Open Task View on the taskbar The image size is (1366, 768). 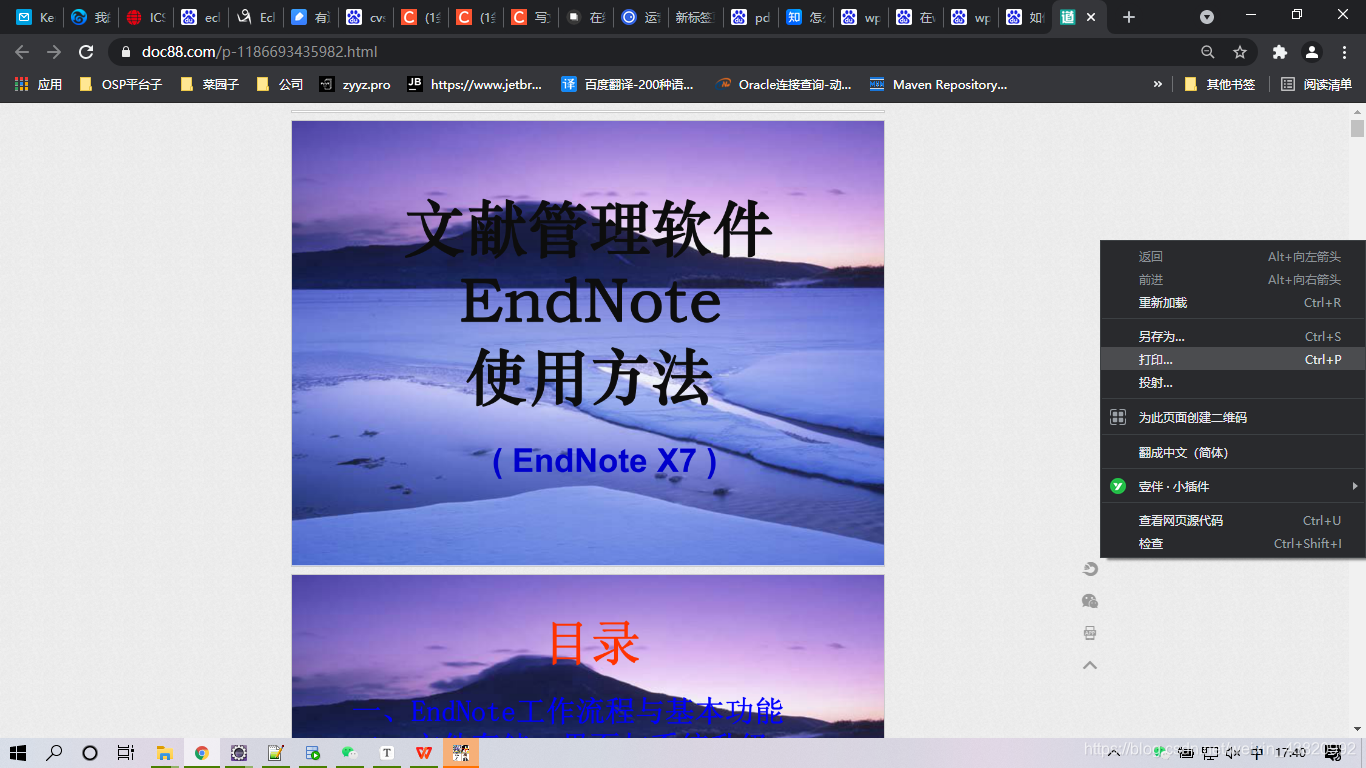[x=126, y=753]
